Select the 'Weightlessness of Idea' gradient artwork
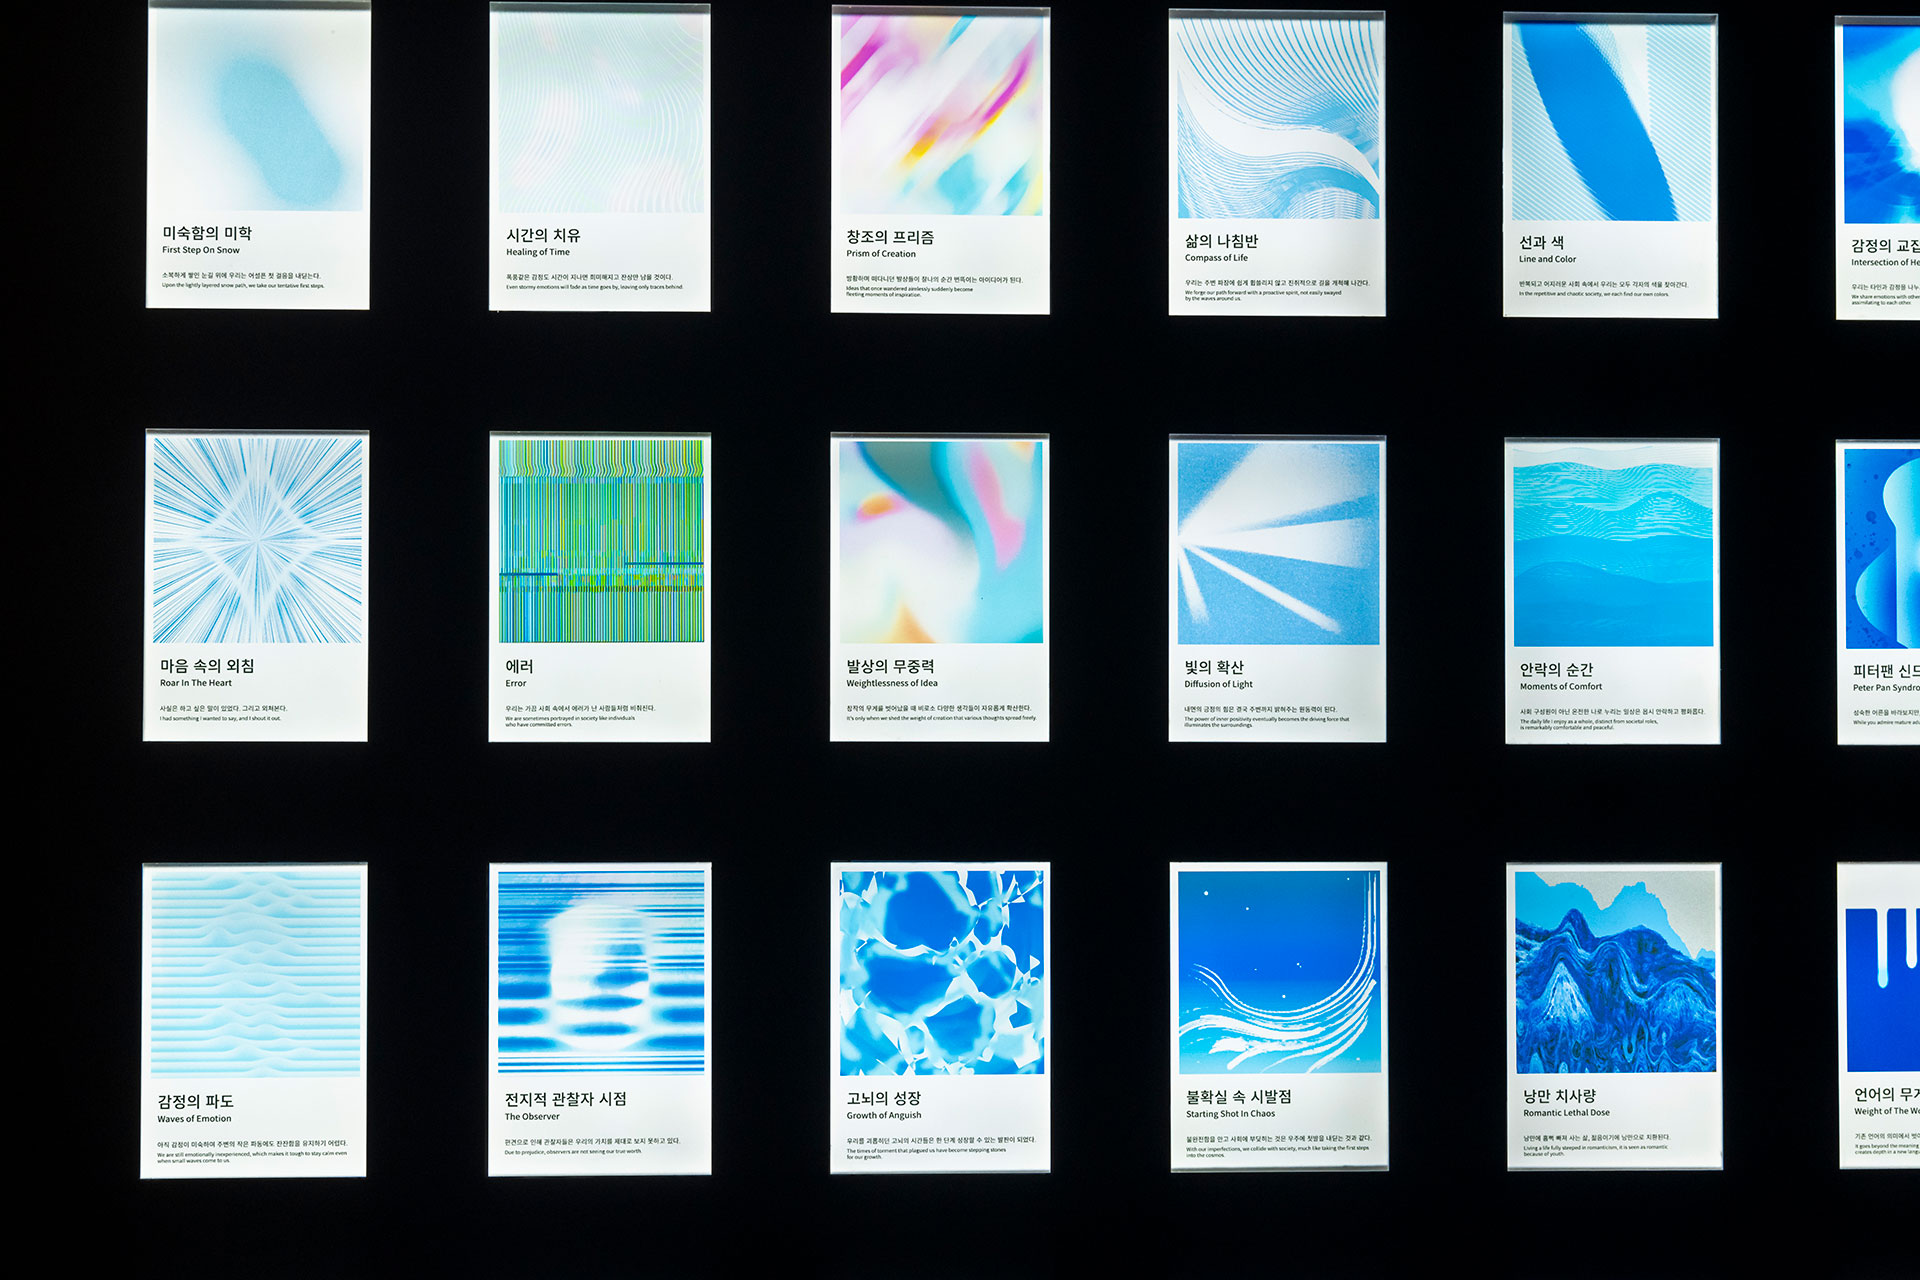This screenshot has height=1280, width=1920. point(940,542)
